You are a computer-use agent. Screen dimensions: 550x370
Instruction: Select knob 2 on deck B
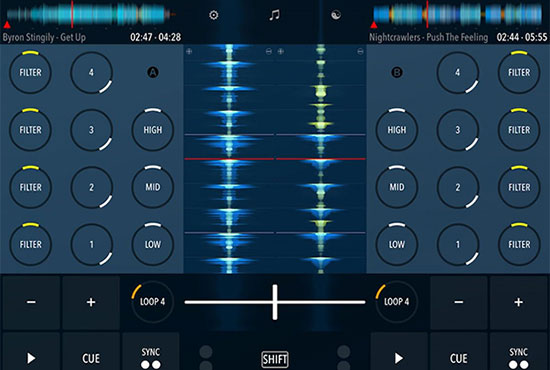[458, 187]
